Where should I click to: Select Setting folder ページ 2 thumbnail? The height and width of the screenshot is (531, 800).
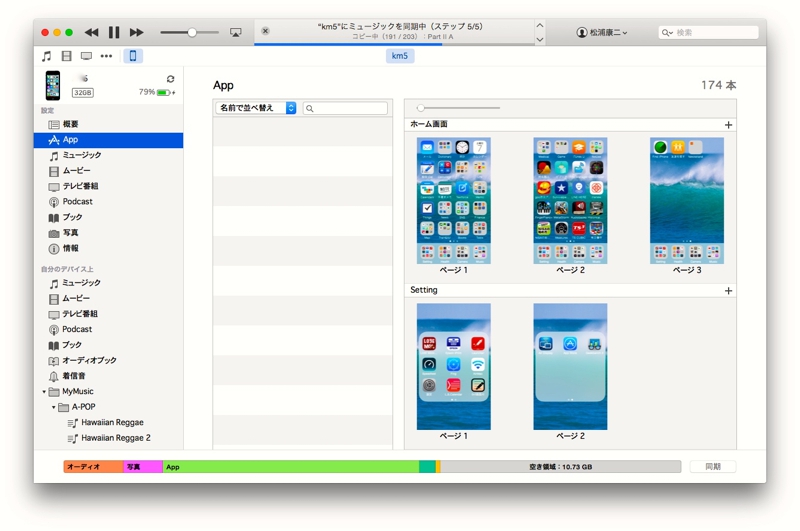(x=570, y=367)
